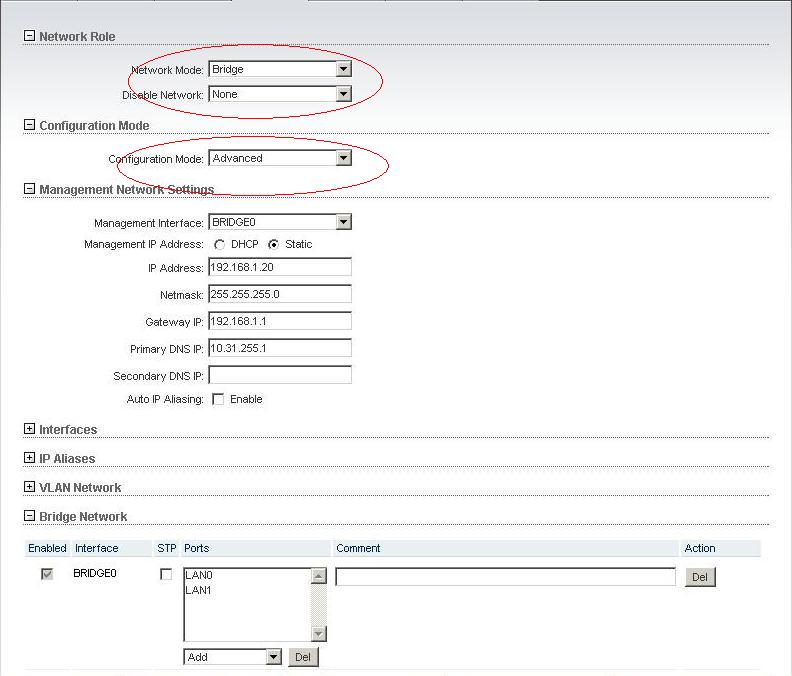Select Static for Management IP Address

coord(273,245)
